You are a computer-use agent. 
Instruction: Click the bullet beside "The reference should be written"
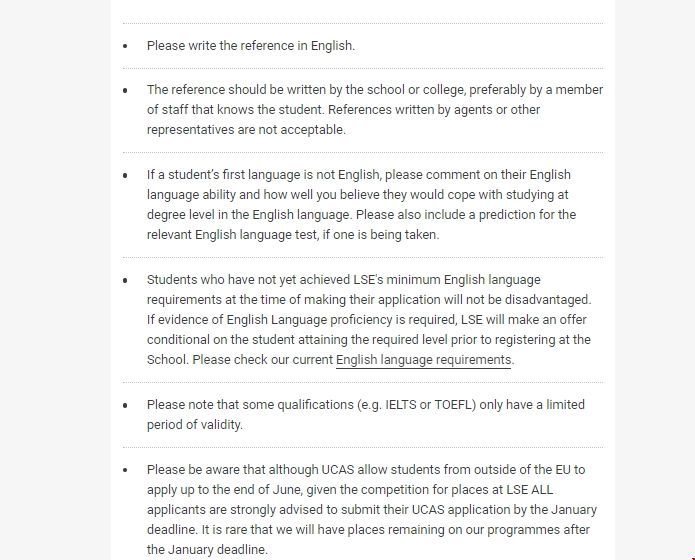[125, 90]
